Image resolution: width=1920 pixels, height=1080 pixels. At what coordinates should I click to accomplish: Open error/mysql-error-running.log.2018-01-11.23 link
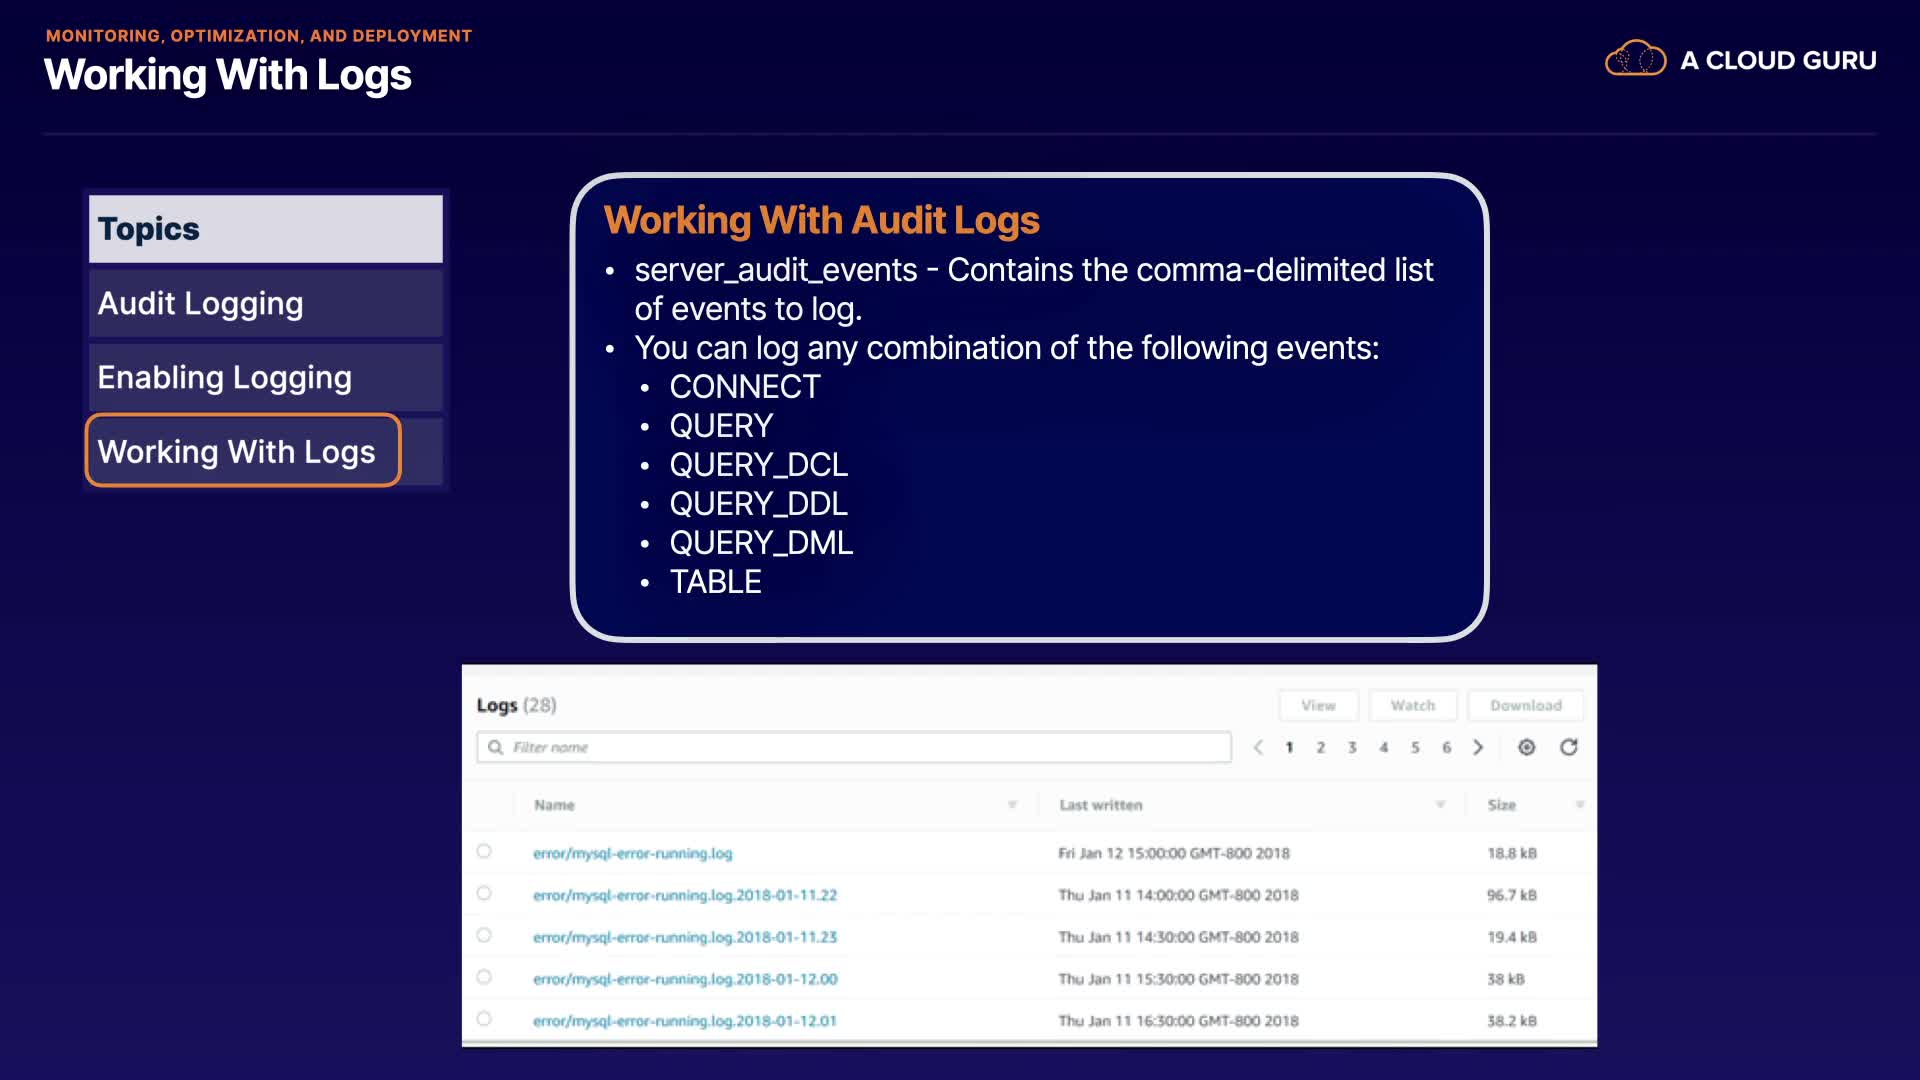click(x=685, y=937)
